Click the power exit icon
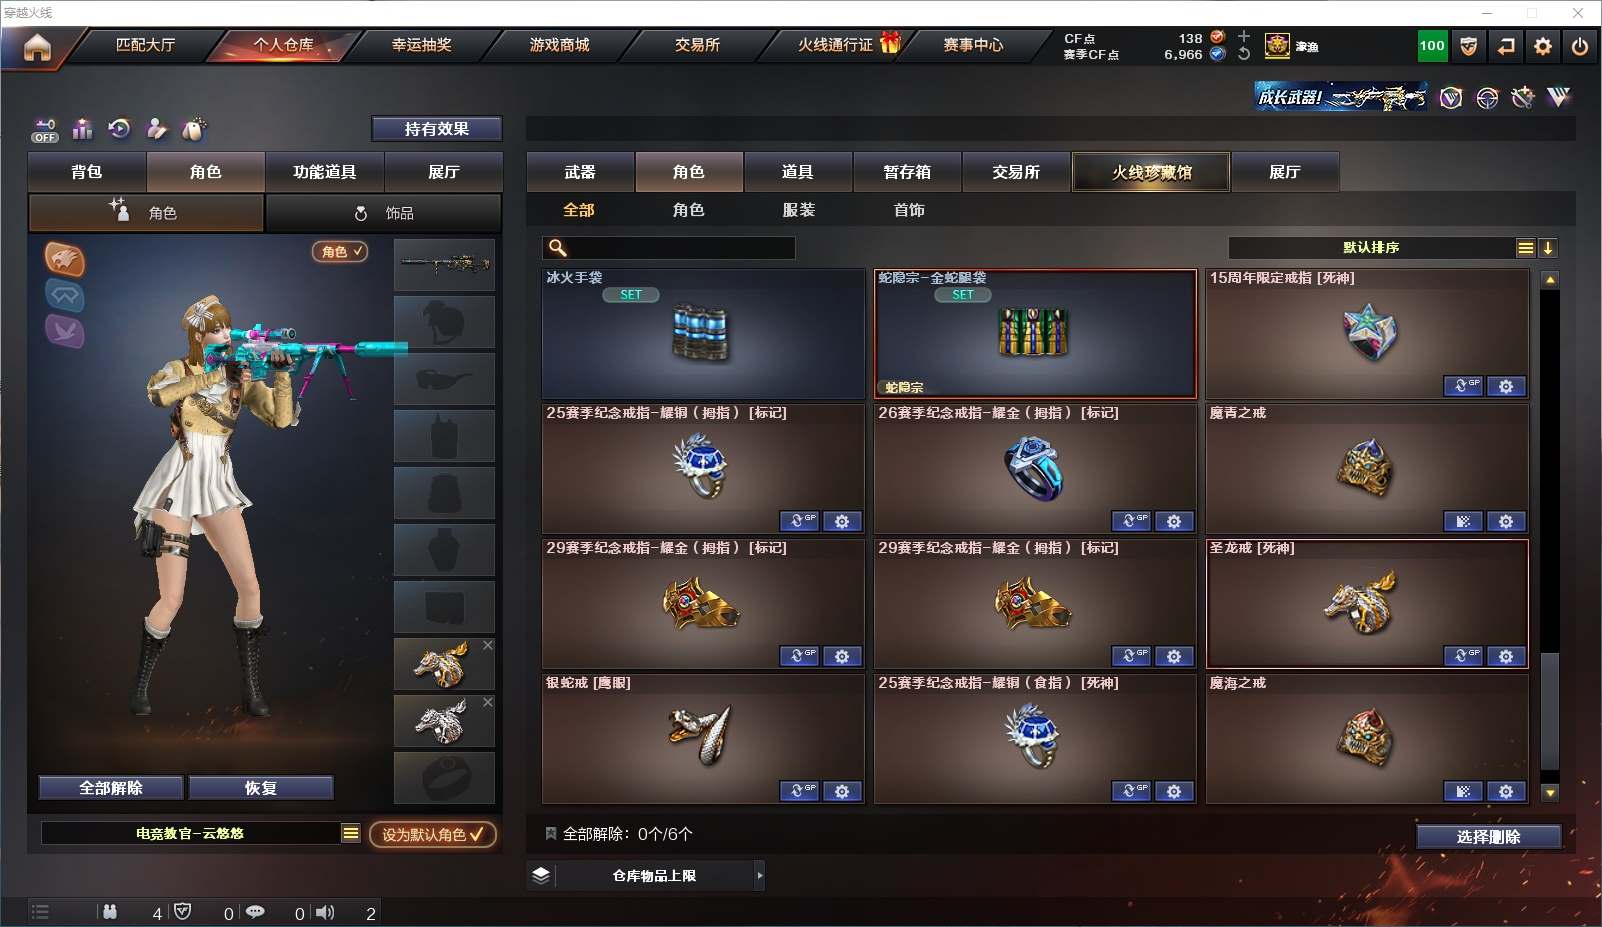1602x927 pixels. 1580,46
